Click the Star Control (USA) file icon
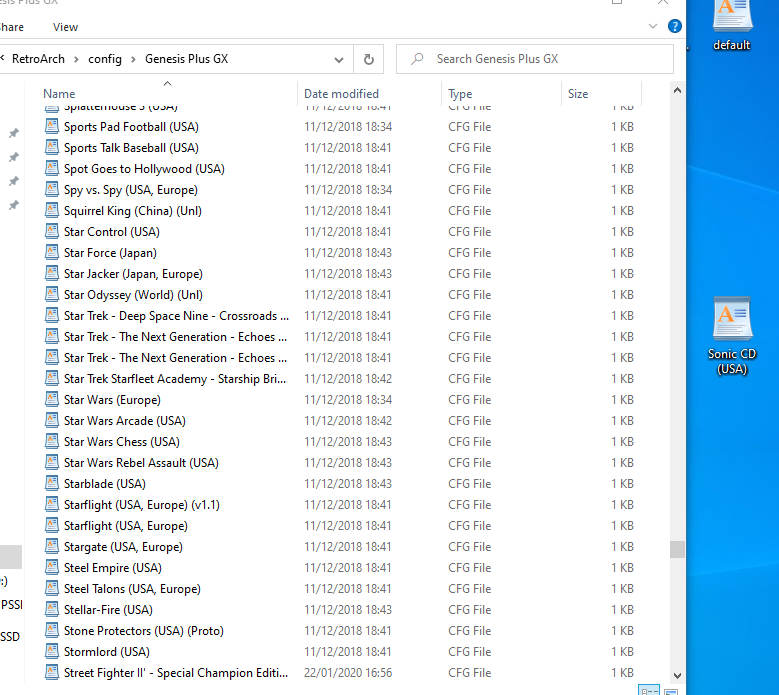779x695 pixels. [52, 231]
